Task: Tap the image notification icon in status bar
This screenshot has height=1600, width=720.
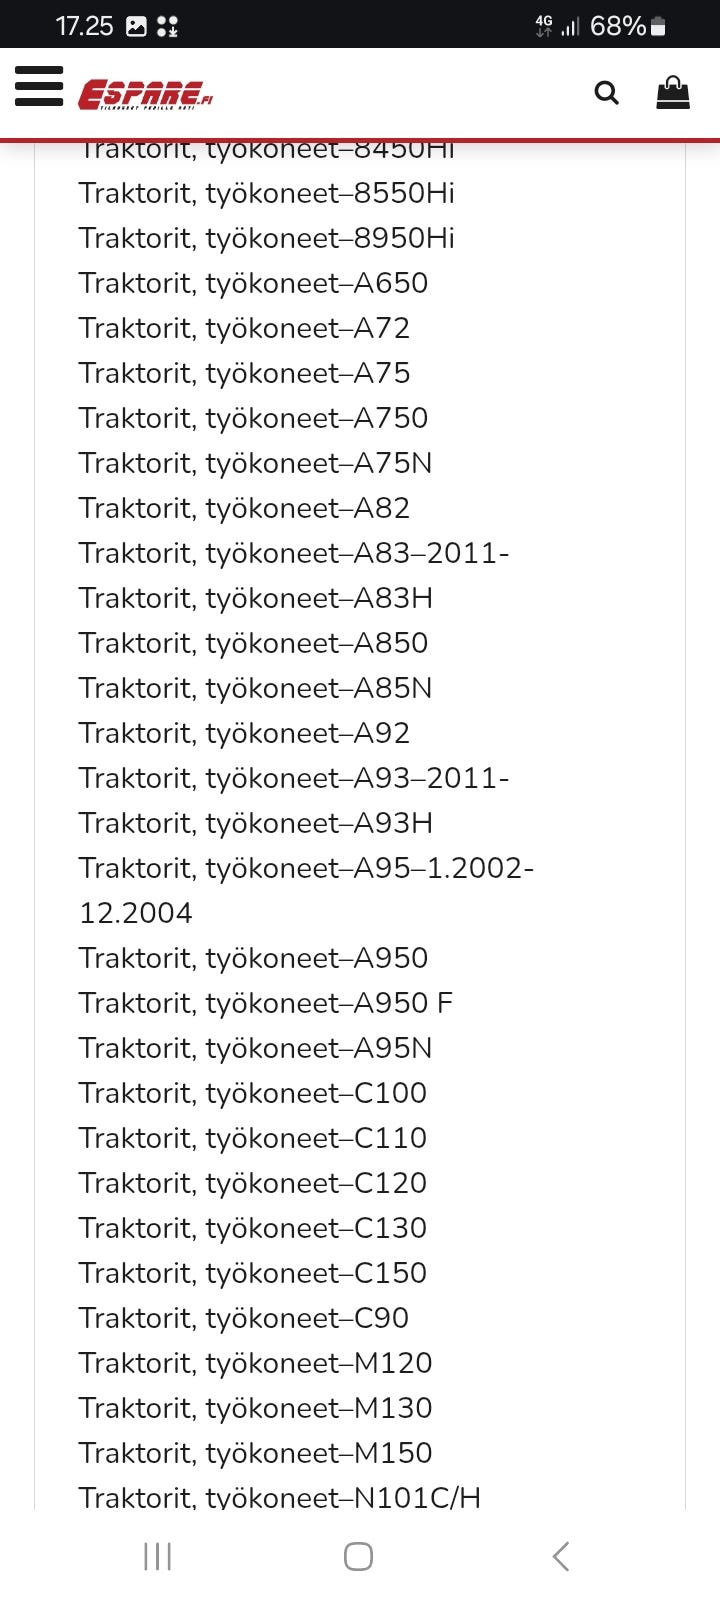Action: click(x=136, y=27)
